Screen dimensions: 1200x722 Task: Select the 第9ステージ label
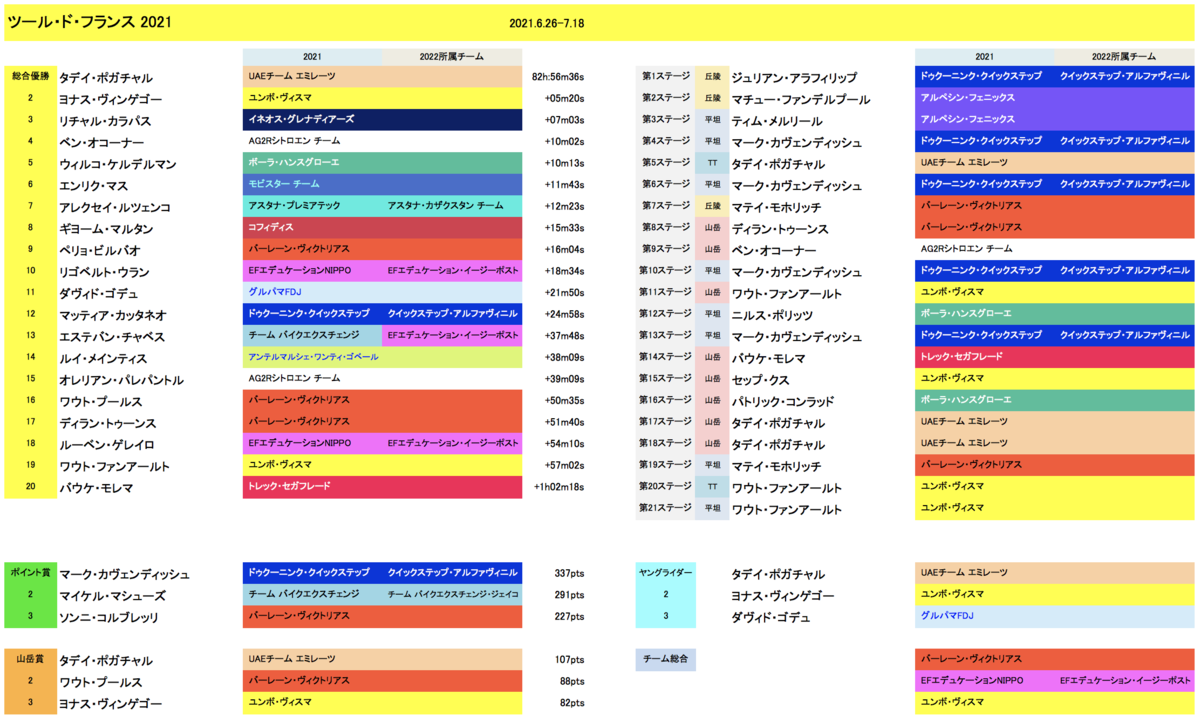[665, 249]
